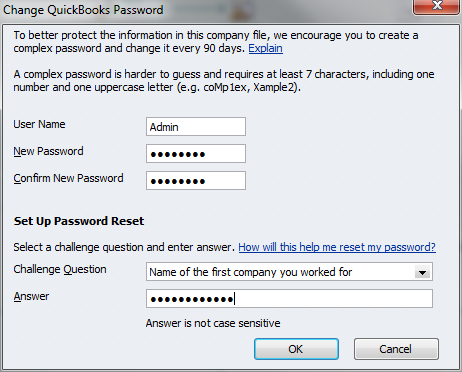Expand the Challenge Question dropdown arrow
Viewport: 462px width, 372px height.
[422, 273]
